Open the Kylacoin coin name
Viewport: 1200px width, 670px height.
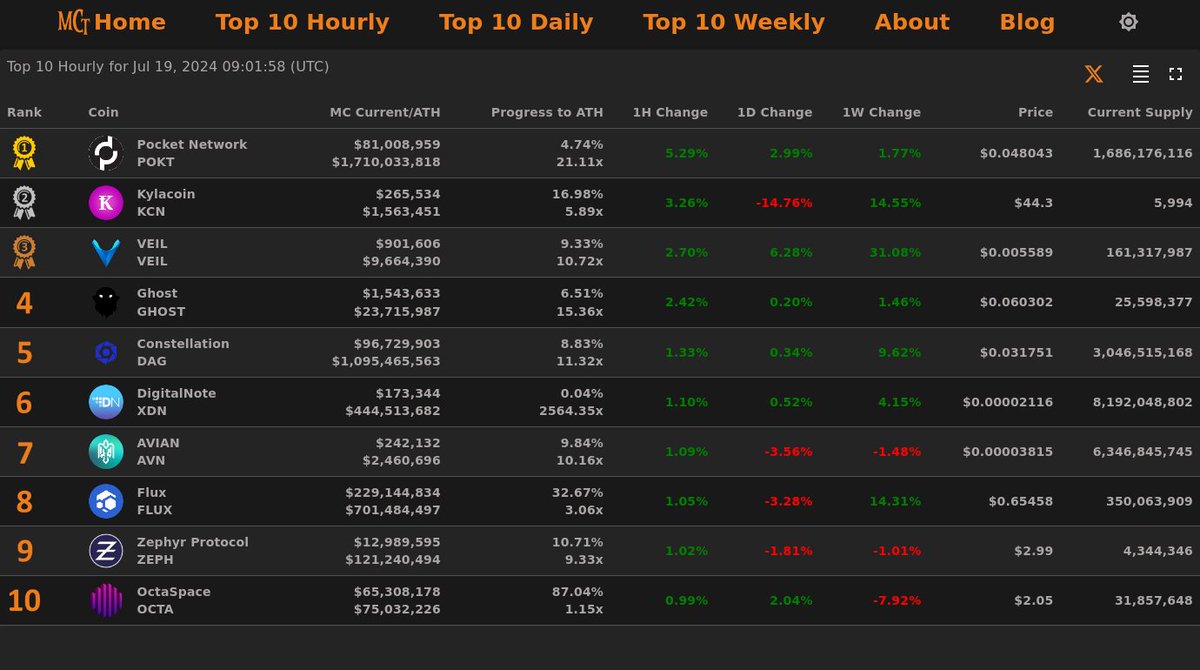click(x=166, y=194)
